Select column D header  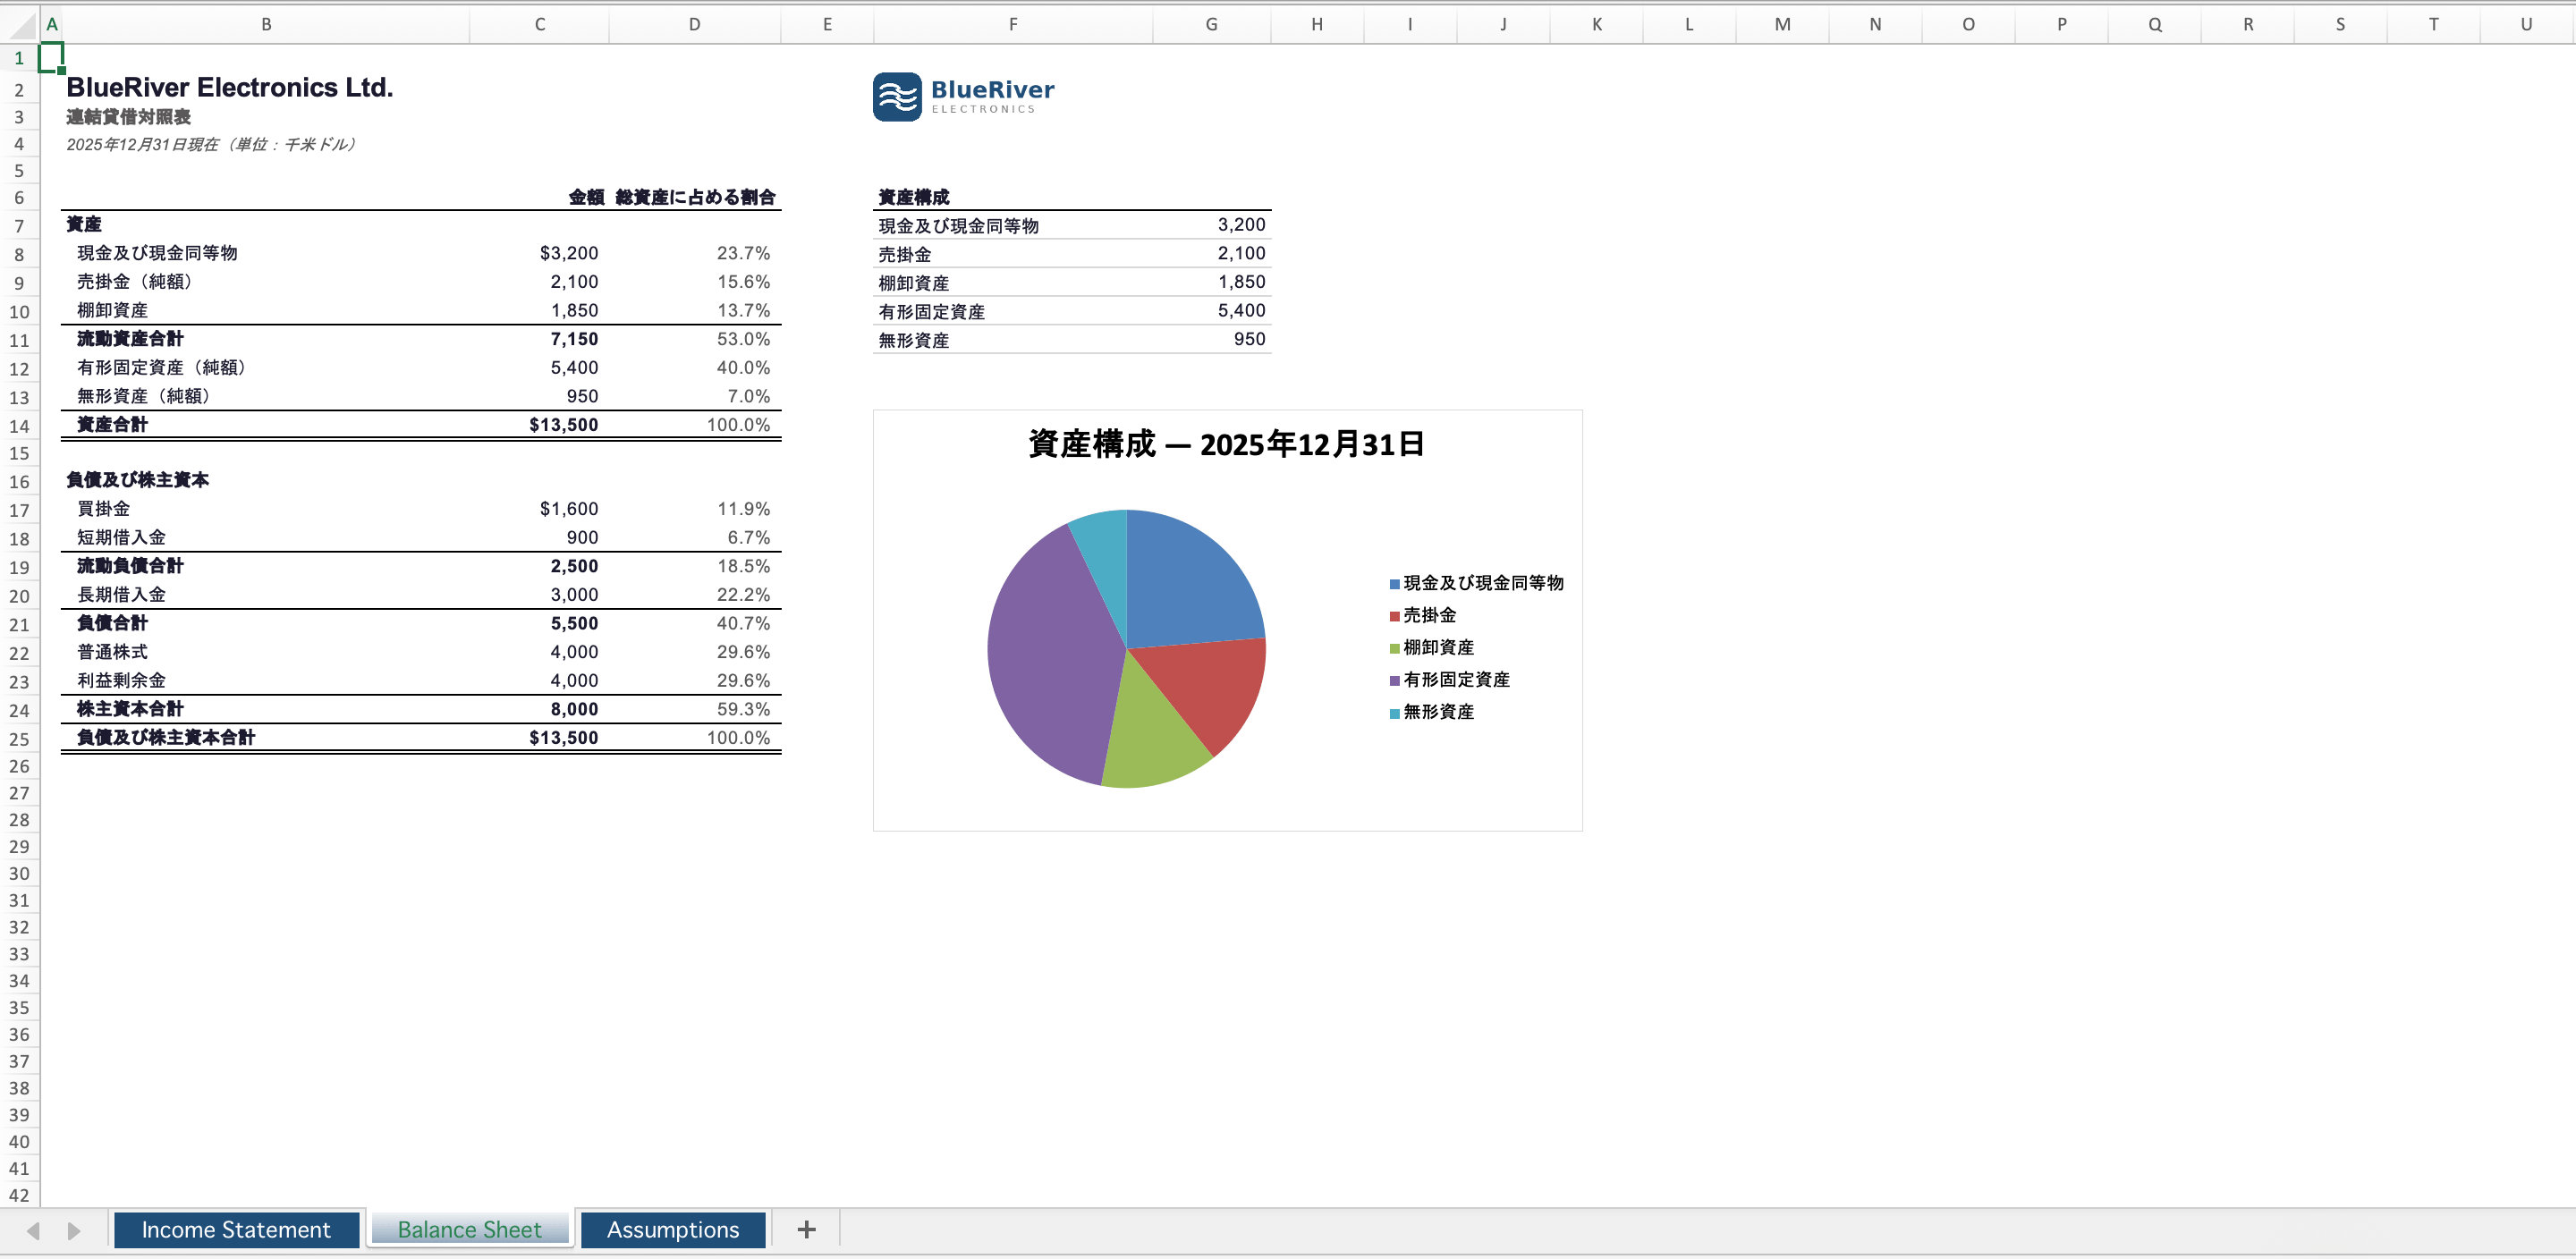694,24
